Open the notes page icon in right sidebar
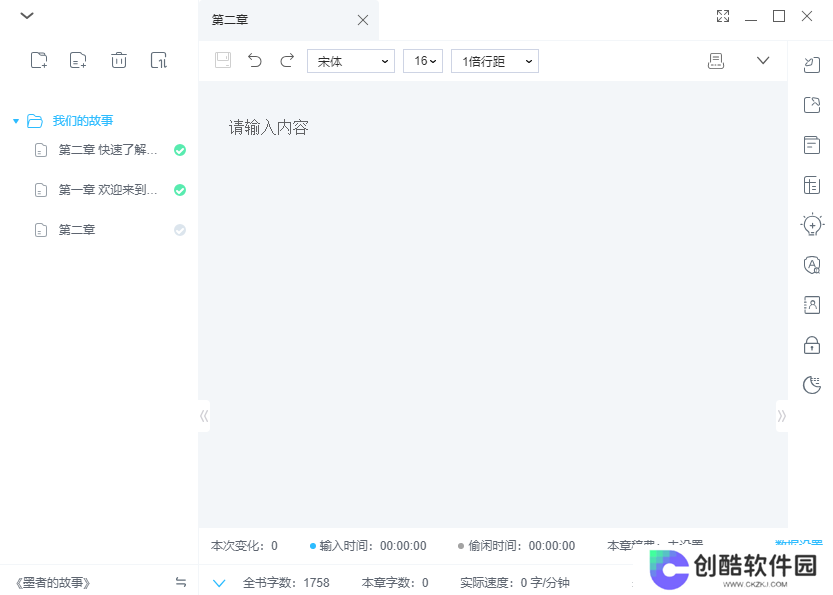The height and width of the screenshot is (595, 833). (x=812, y=145)
